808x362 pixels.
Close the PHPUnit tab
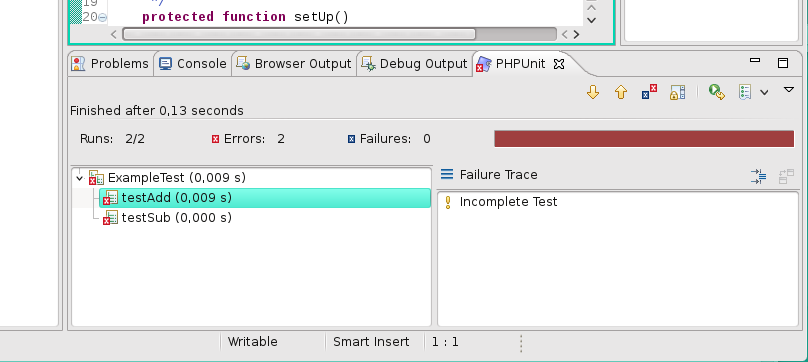(559, 64)
